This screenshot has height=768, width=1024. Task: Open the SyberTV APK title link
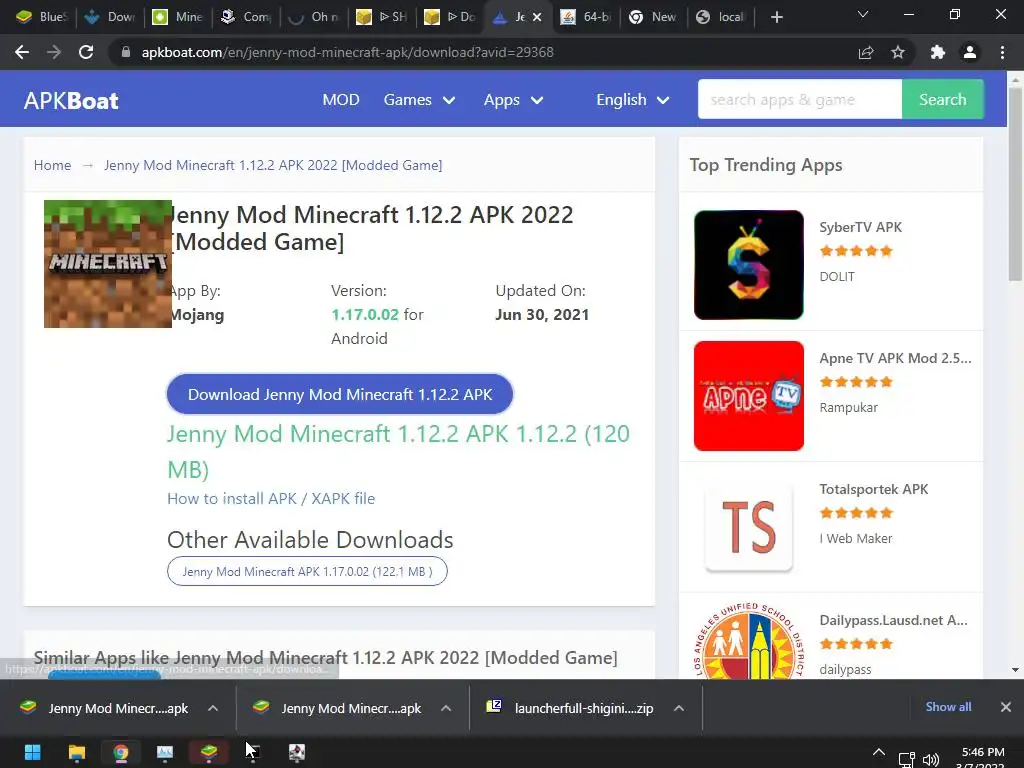tap(860, 227)
